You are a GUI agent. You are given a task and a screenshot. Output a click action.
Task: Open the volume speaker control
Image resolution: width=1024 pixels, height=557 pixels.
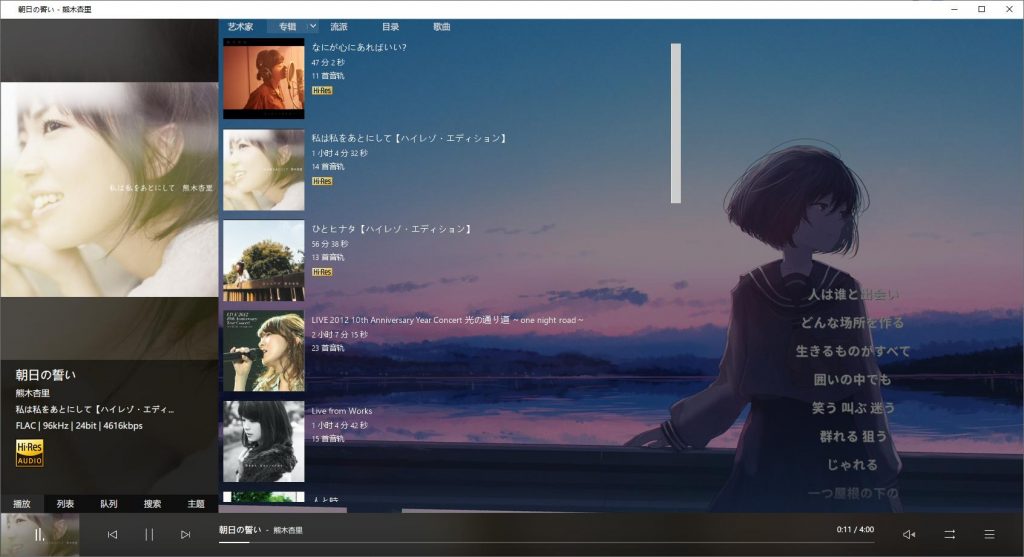point(908,534)
